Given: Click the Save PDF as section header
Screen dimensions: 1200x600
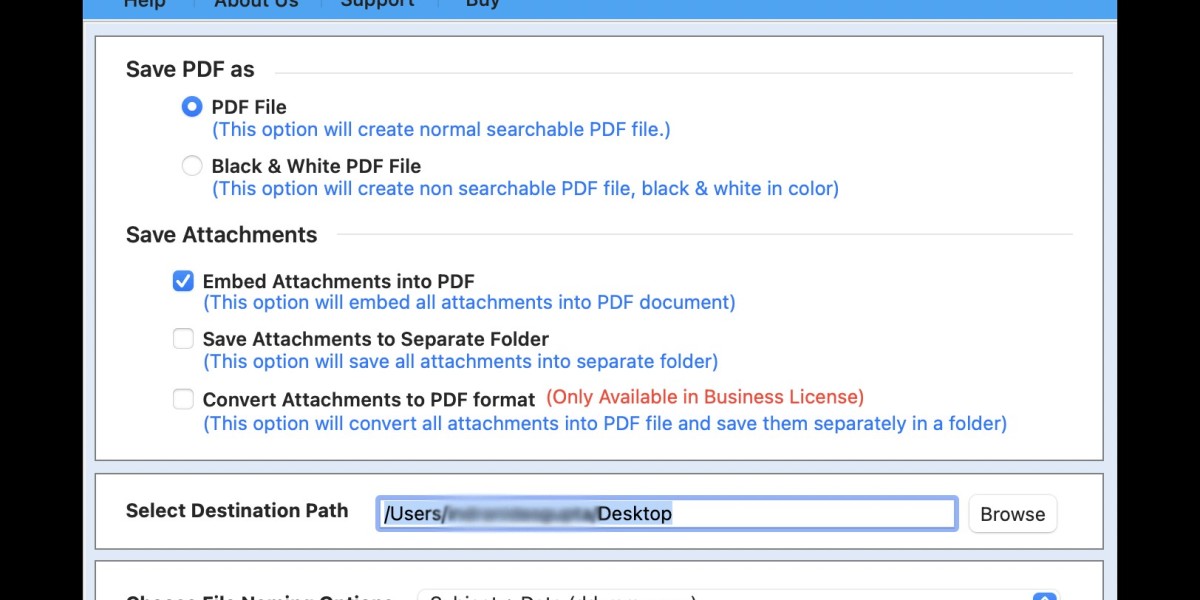Looking at the screenshot, I should 190,69.
